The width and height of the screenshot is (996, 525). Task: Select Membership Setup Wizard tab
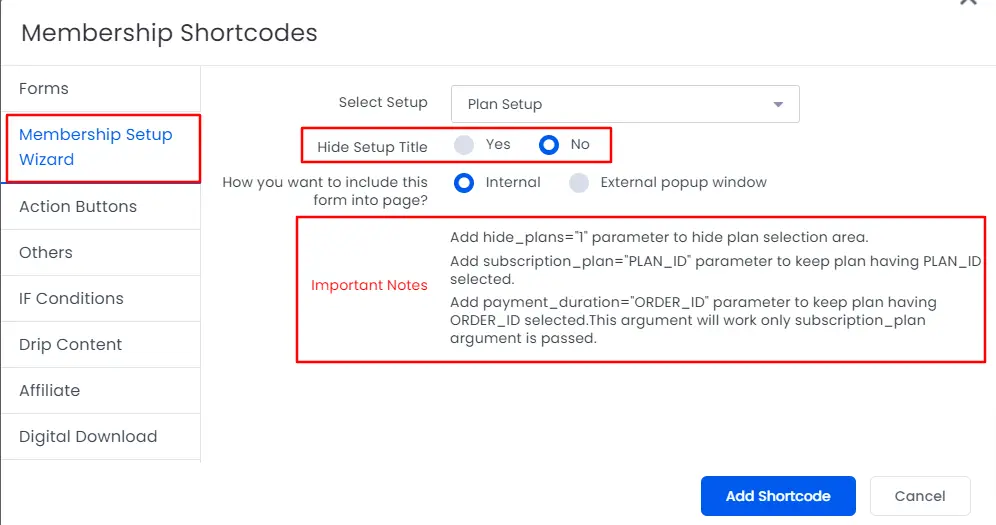pos(96,147)
